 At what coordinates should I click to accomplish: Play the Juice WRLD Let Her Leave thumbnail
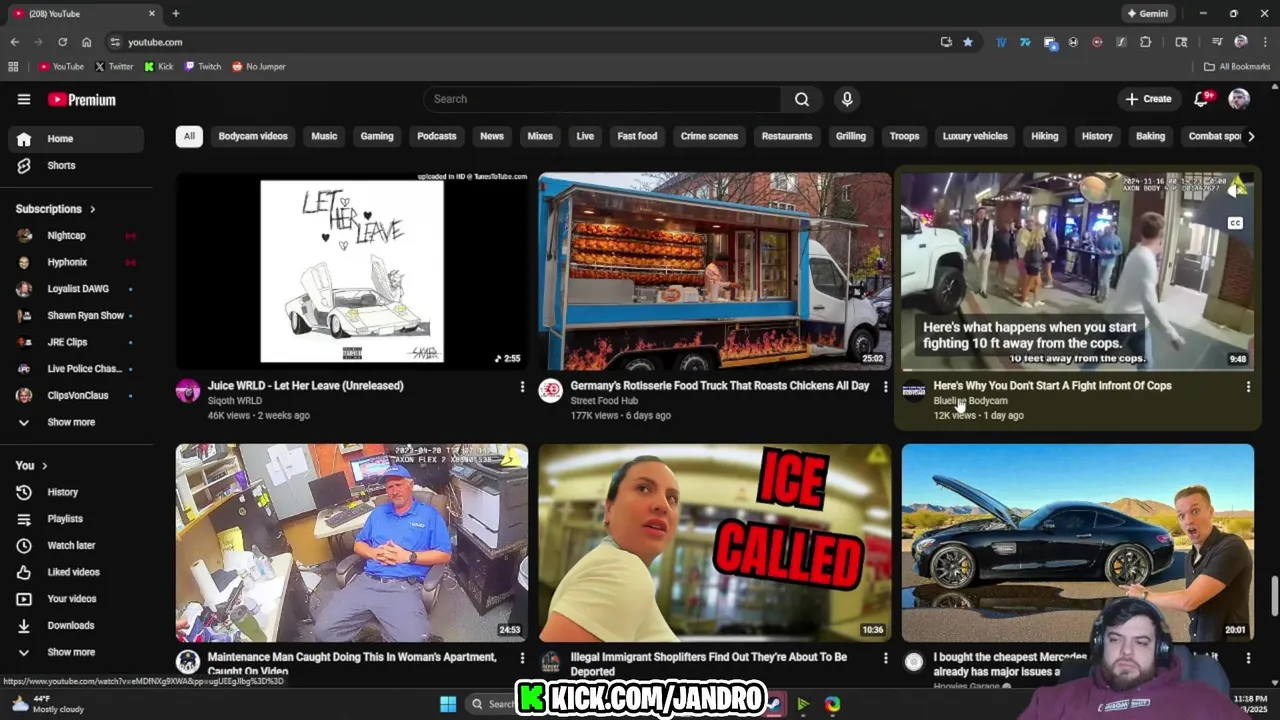point(352,271)
